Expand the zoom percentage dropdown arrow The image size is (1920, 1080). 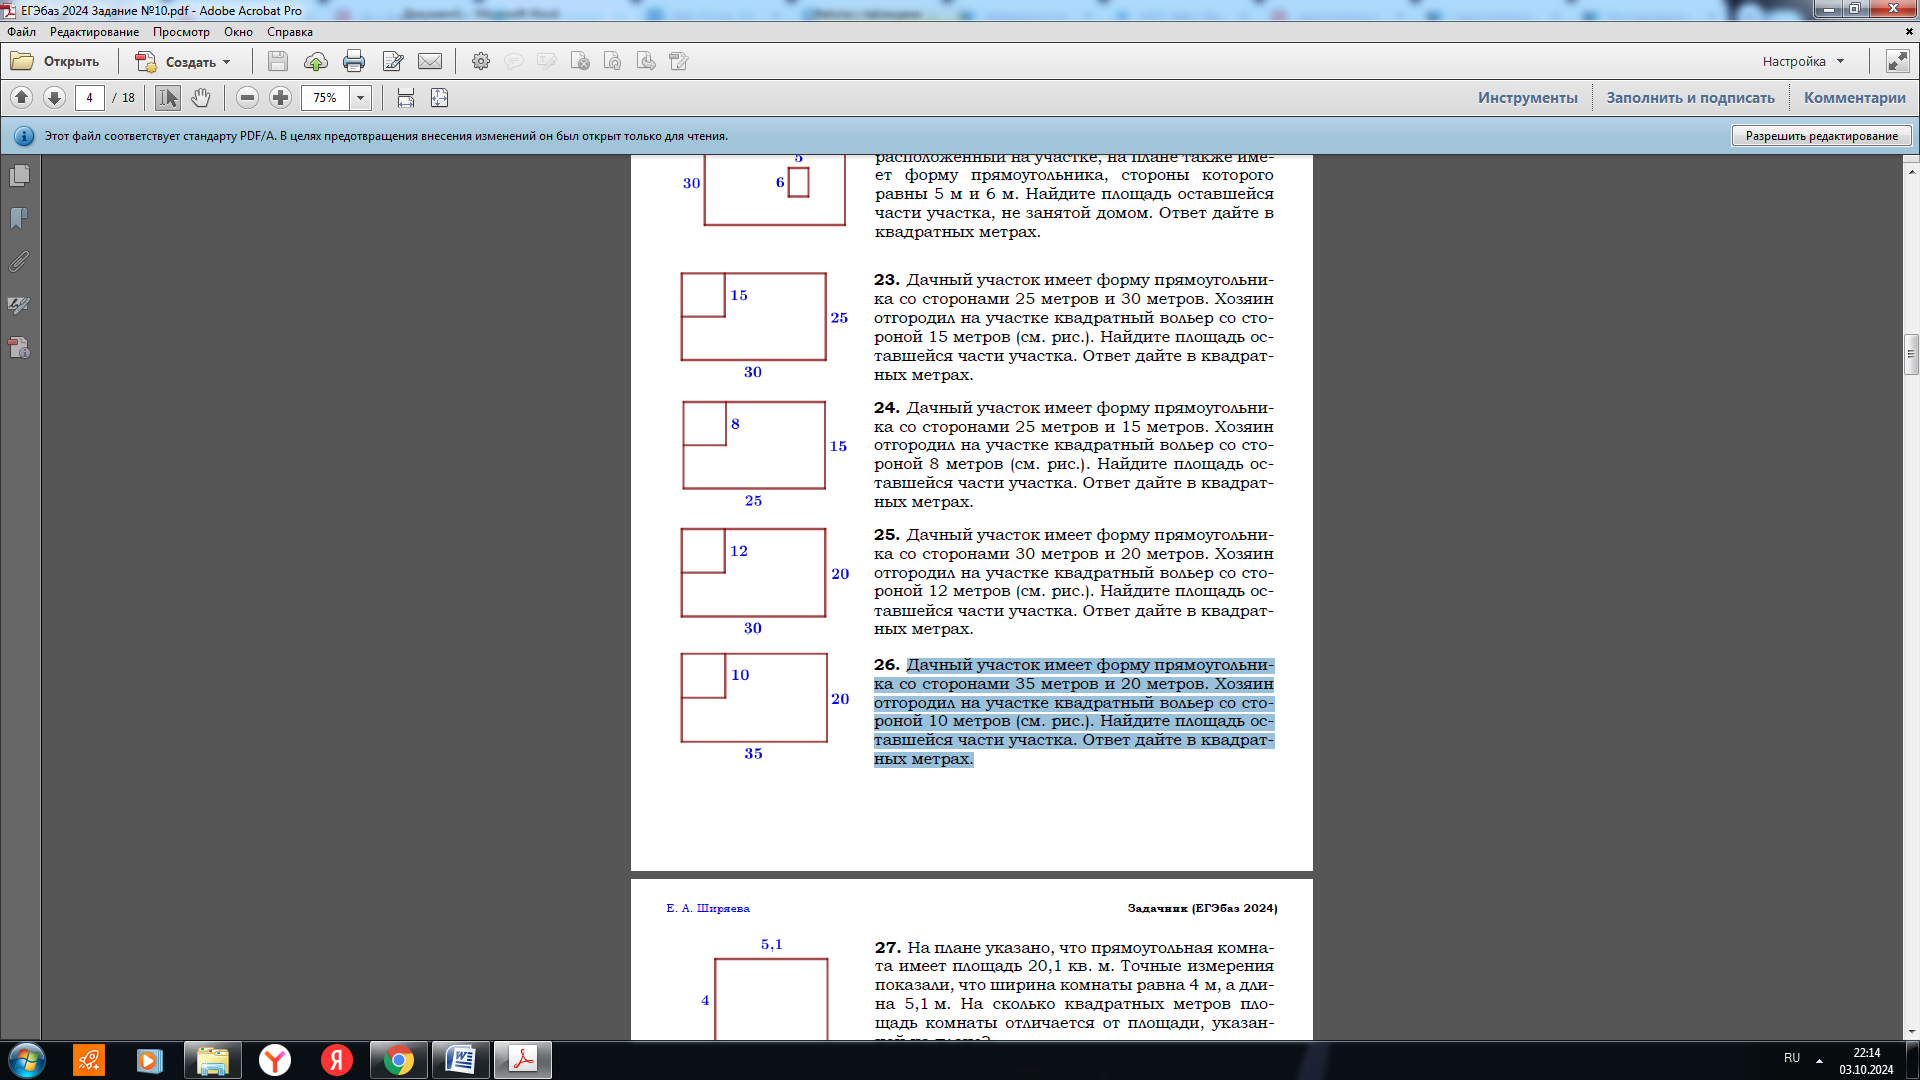point(361,97)
